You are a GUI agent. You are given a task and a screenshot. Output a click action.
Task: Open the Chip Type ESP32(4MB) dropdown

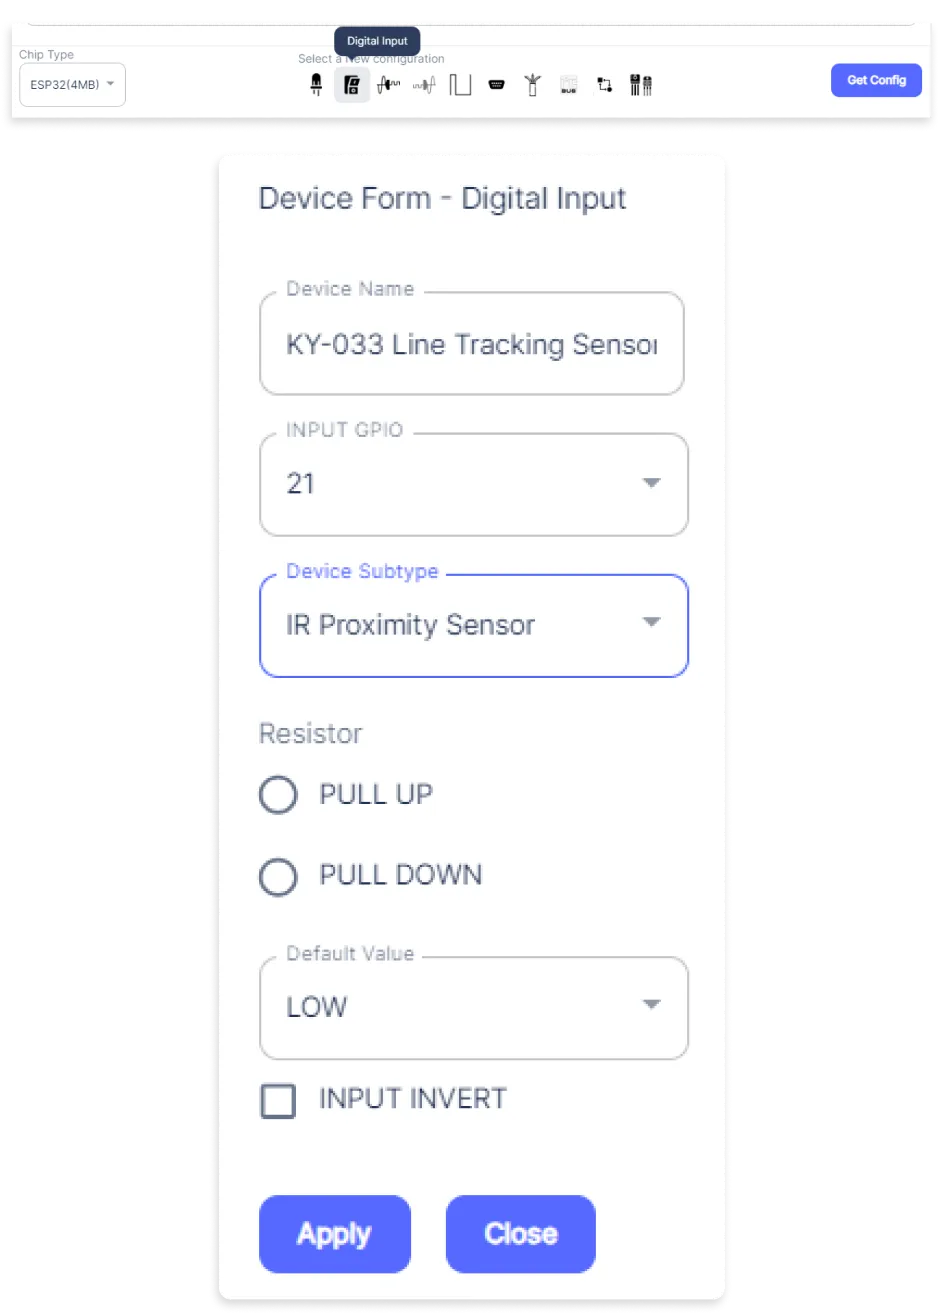point(72,85)
